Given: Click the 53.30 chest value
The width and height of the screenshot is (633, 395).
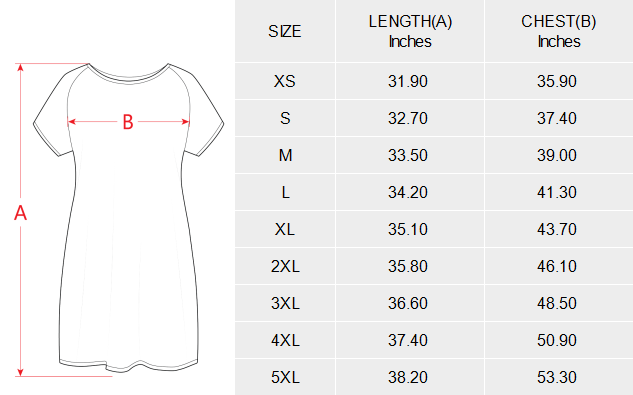Looking at the screenshot, I should point(557,378).
